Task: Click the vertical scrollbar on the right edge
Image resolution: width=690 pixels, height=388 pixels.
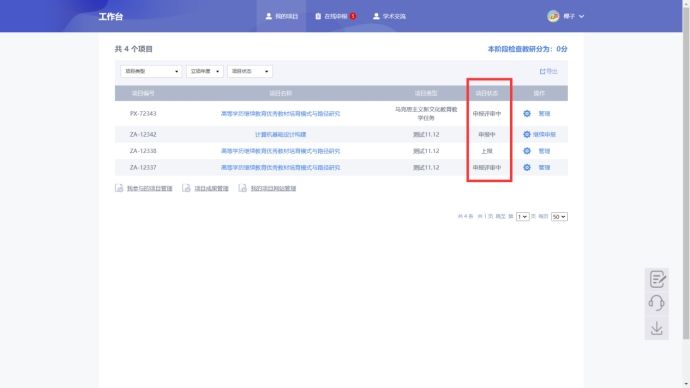Action: (686, 172)
